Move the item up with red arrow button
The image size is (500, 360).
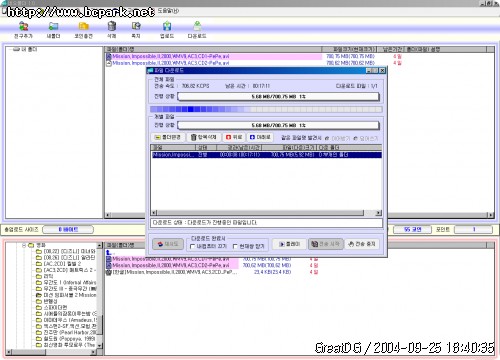[234, 137]
